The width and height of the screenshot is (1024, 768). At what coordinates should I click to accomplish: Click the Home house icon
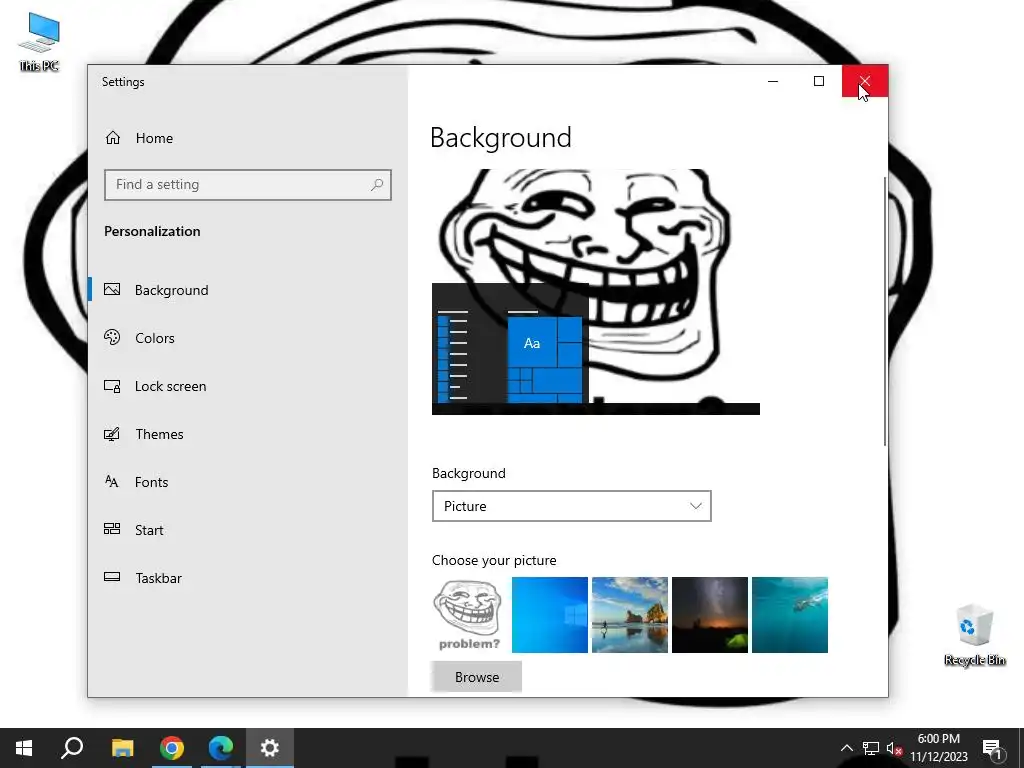(x=113, y=138)
